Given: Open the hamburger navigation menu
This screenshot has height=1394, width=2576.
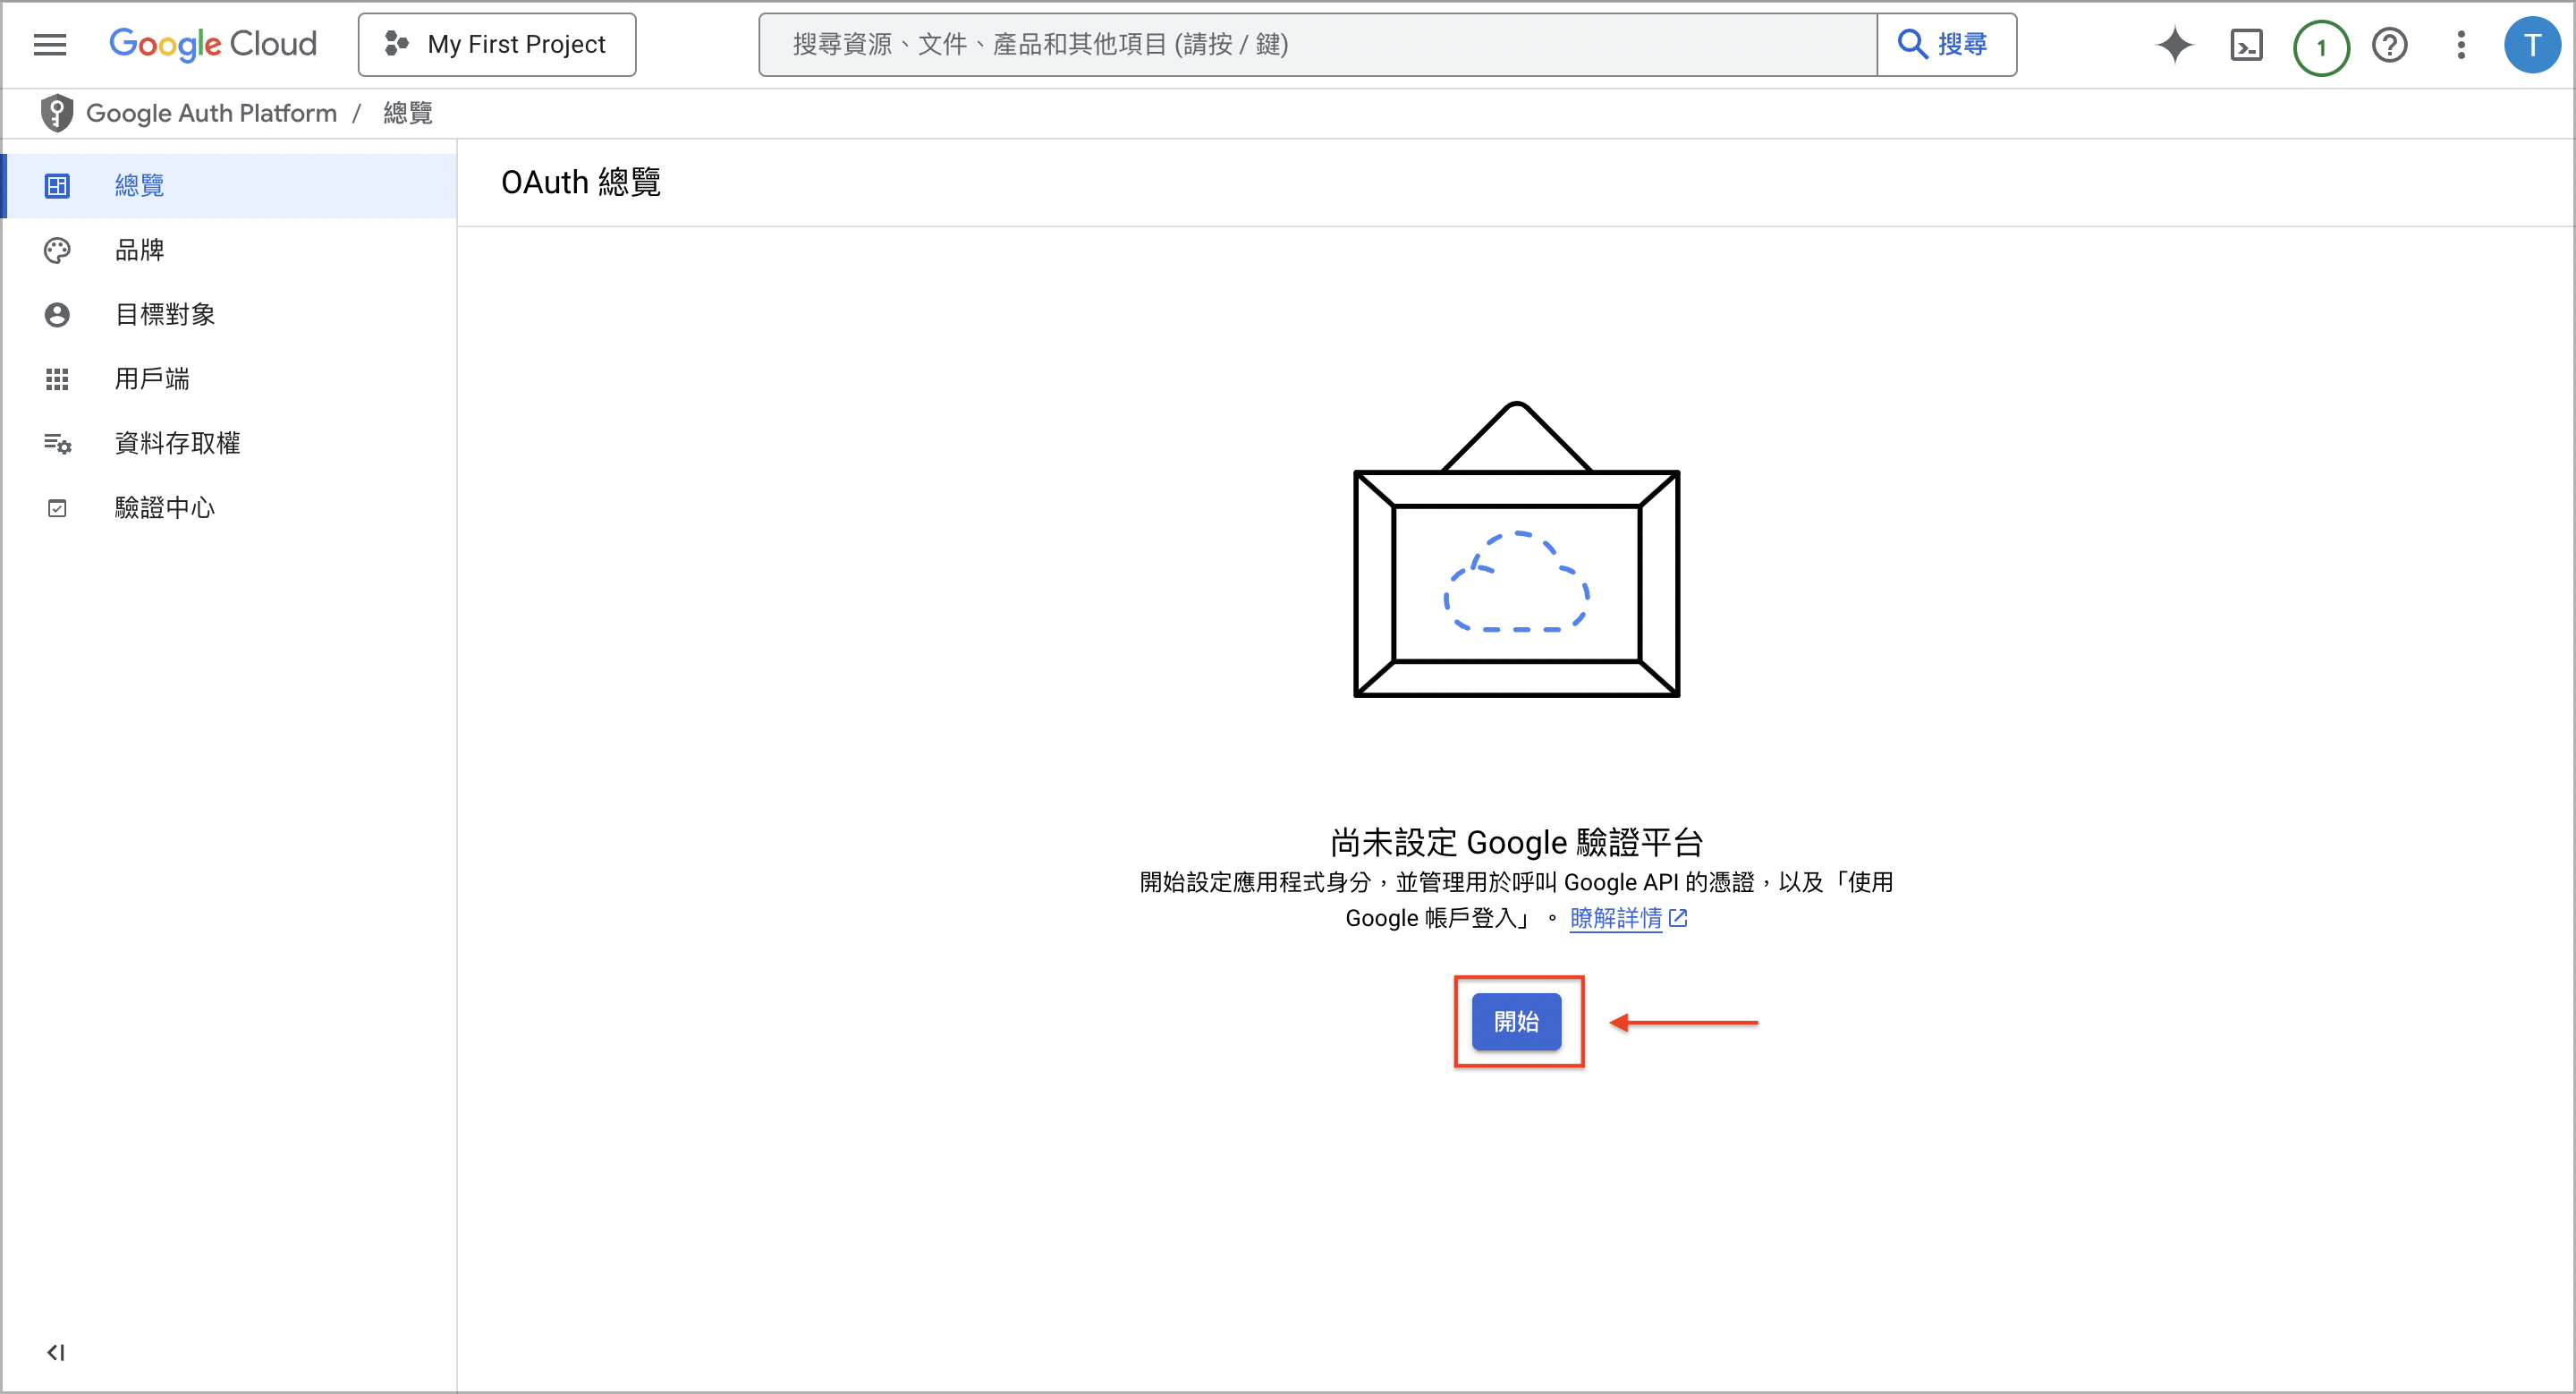Looking at the screenshot, I should pyautogui.click(x=49, y=44).
